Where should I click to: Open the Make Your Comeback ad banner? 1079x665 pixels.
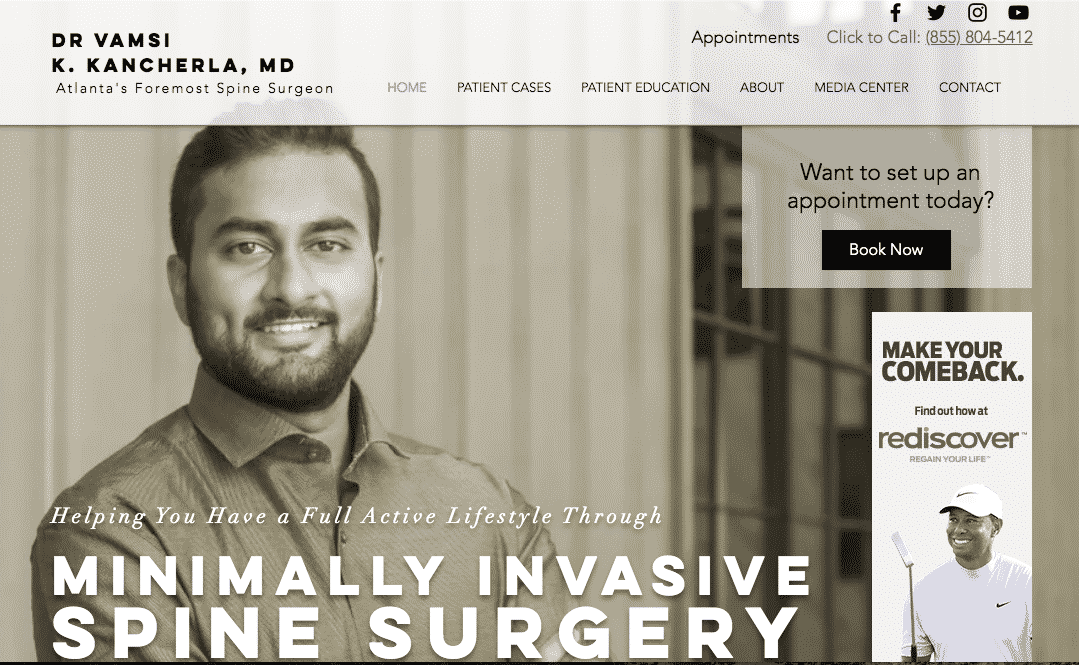pos(952,486)
